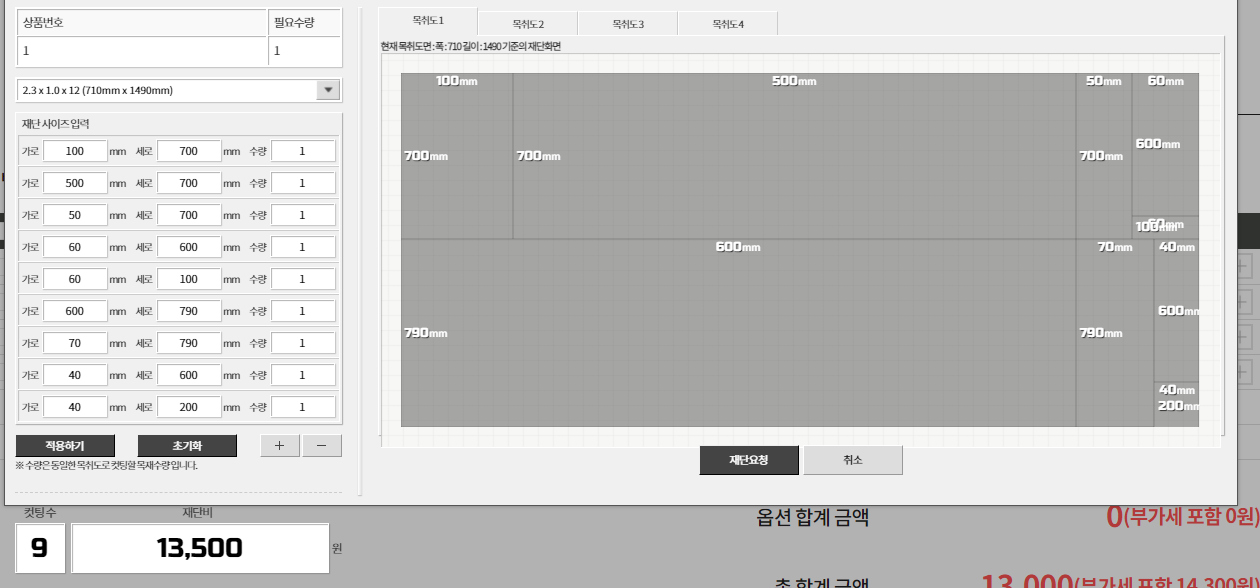The width and height of the screenshot is (1260, 588).
Task: Click height field with 790 in sixth row
Action: coord(189,311)
